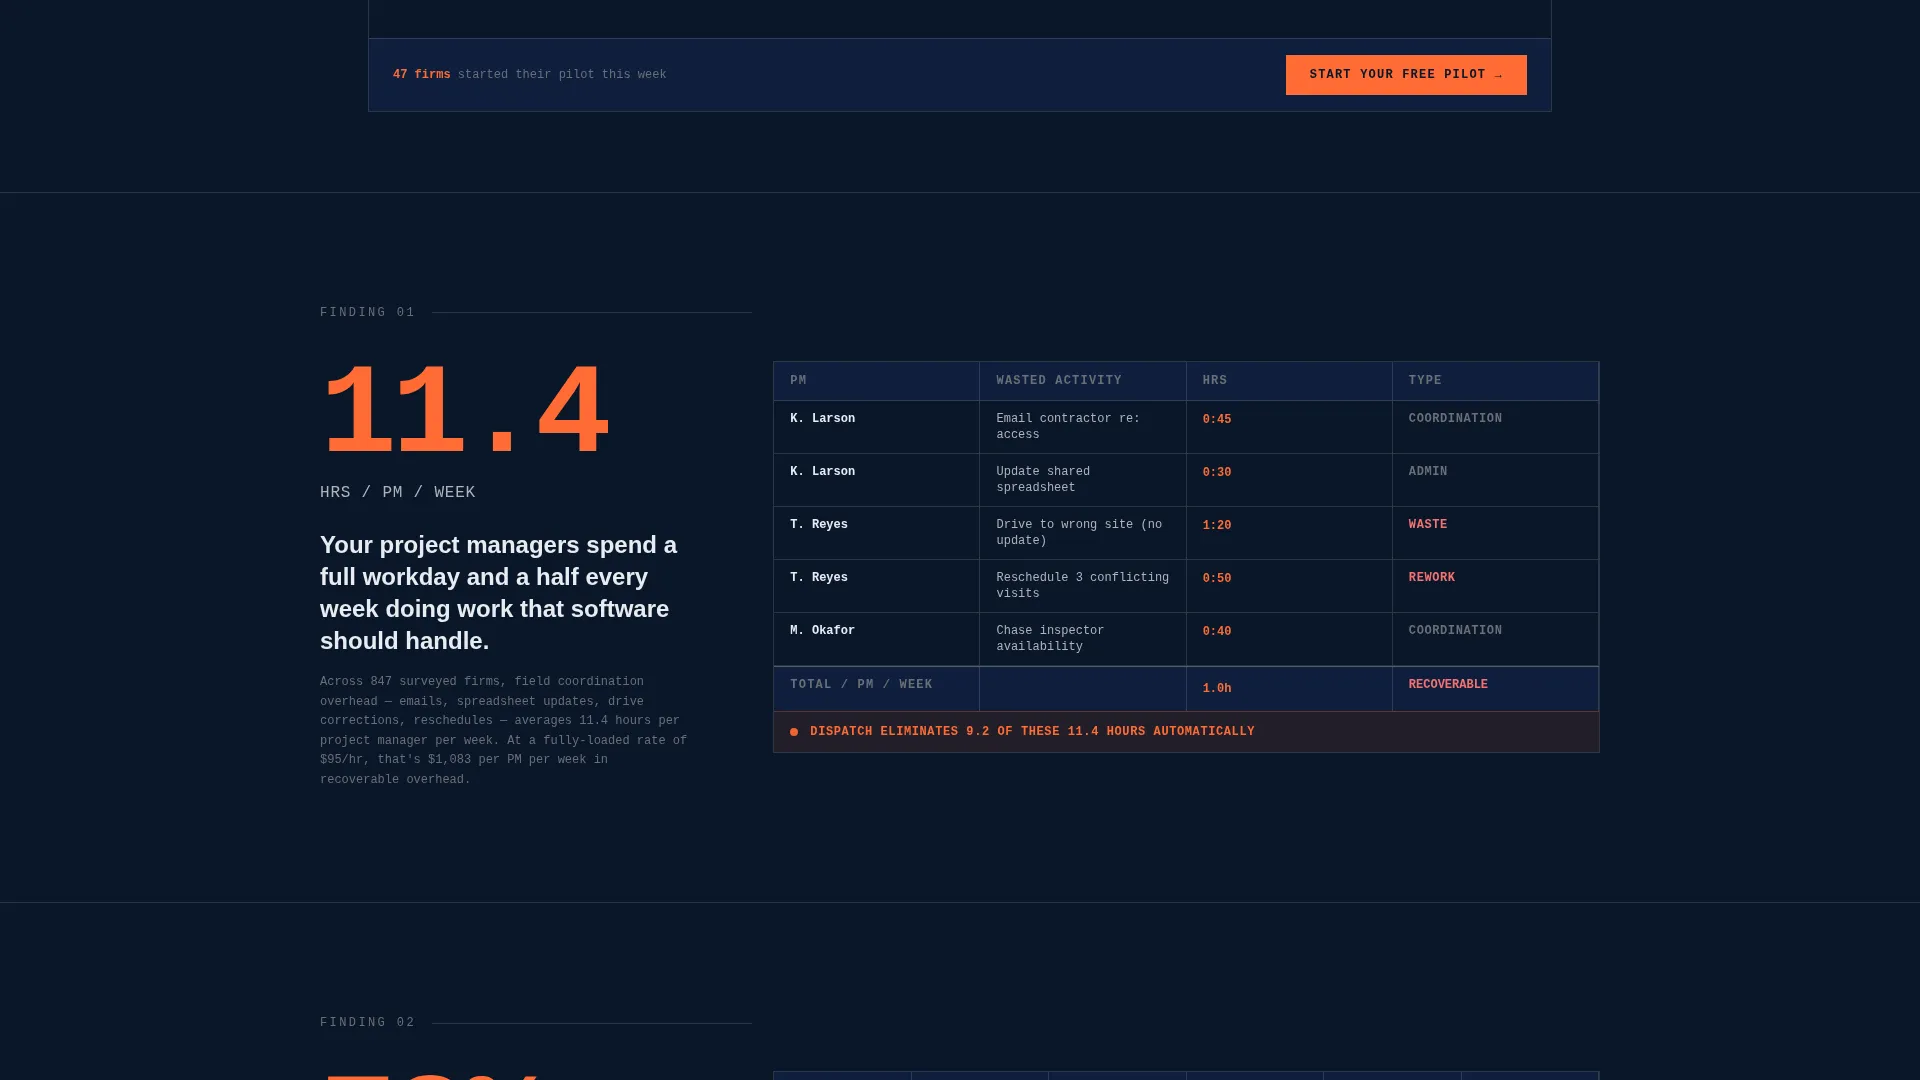
Task: Click the big 11.4 statistic
Action: point(465,411)
